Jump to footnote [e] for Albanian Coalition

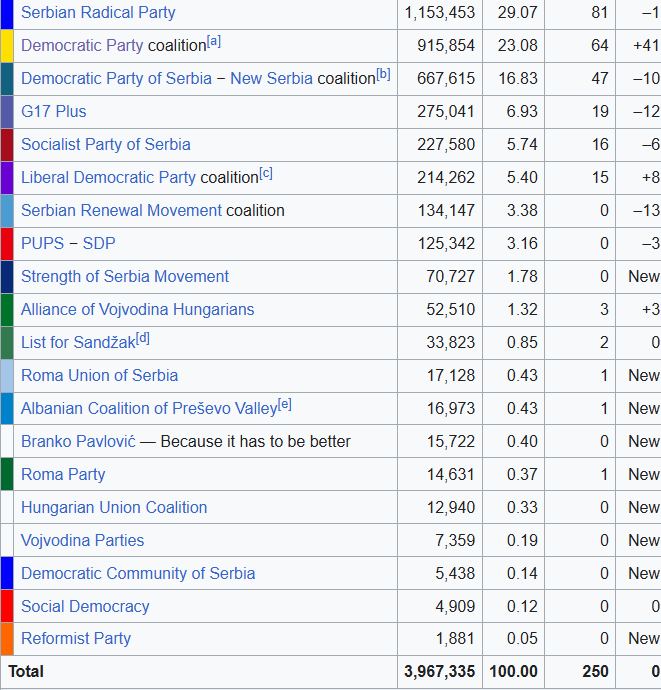(284, 404)
